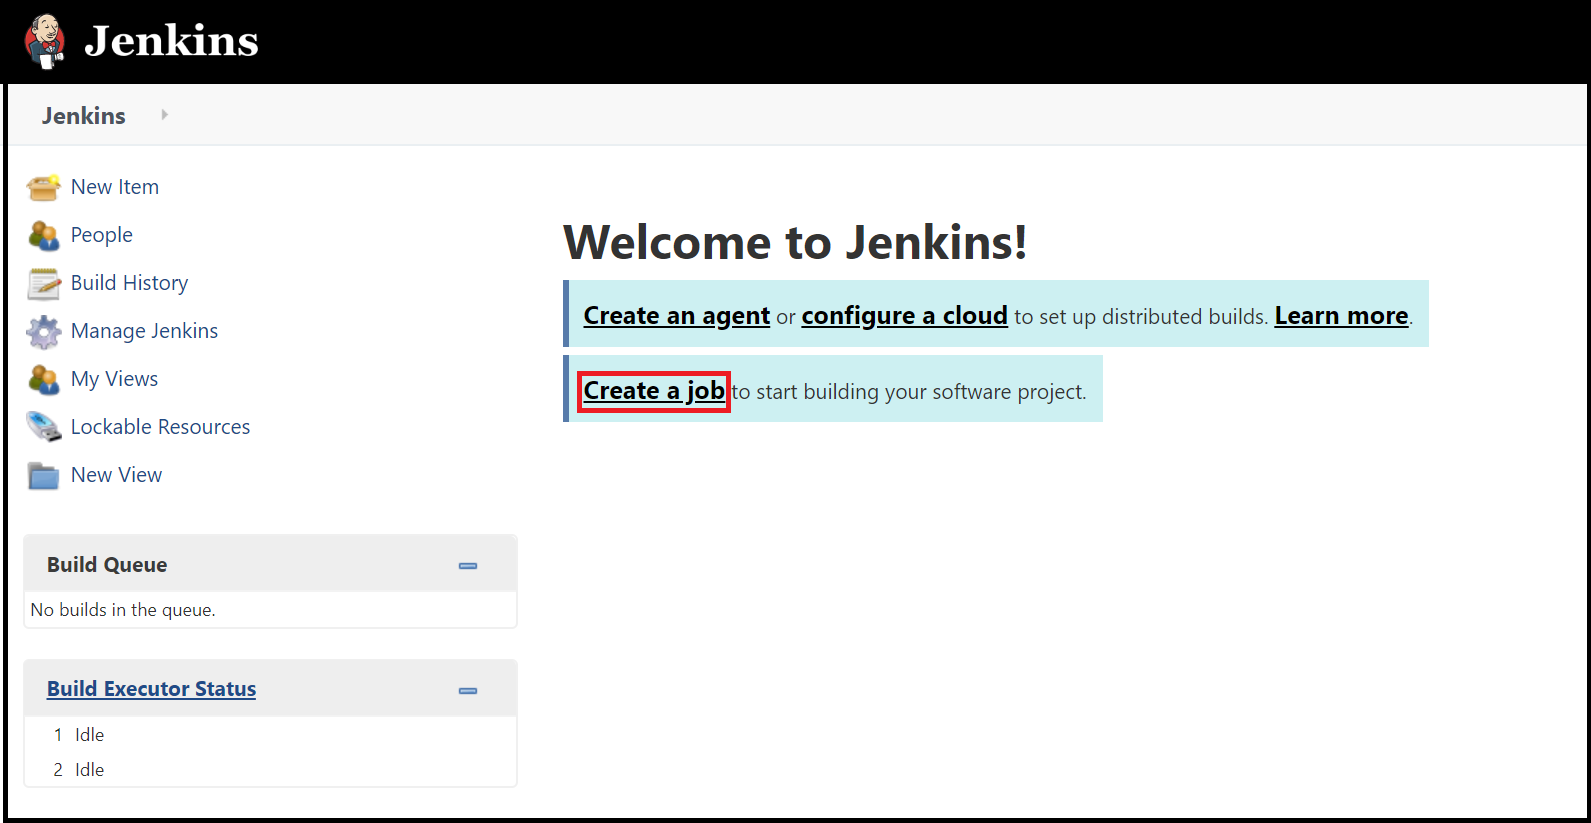The image size is (1591, 823).
Task: Click the Build History notepad icon
Action: click(44, 283)
